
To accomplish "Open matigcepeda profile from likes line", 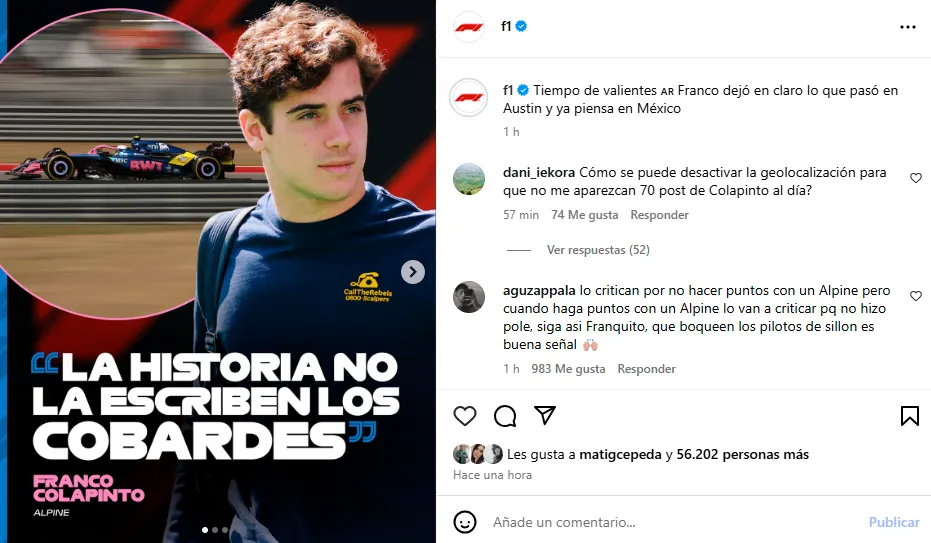I will click(620, 455).
